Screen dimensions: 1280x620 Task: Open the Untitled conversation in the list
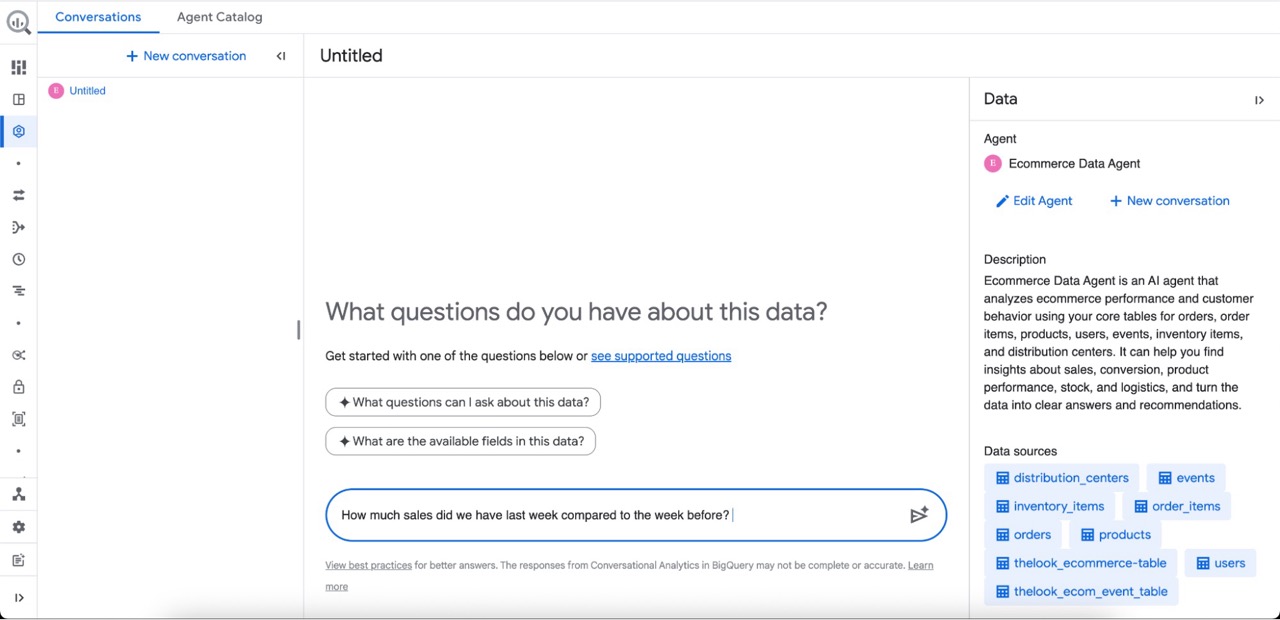tap(87, 91)
